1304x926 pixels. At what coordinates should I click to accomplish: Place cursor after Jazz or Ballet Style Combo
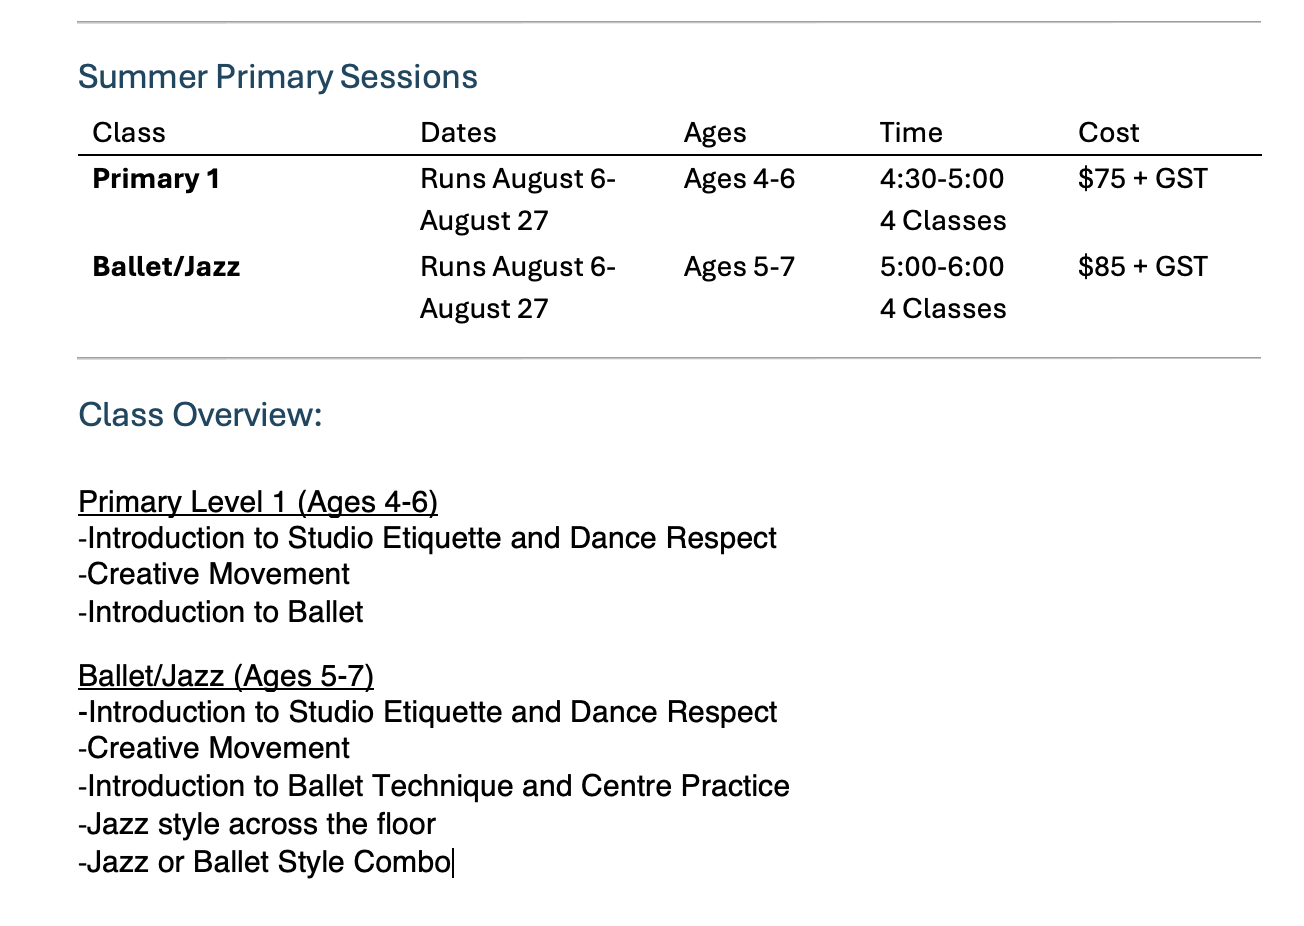tap(452, 862)
